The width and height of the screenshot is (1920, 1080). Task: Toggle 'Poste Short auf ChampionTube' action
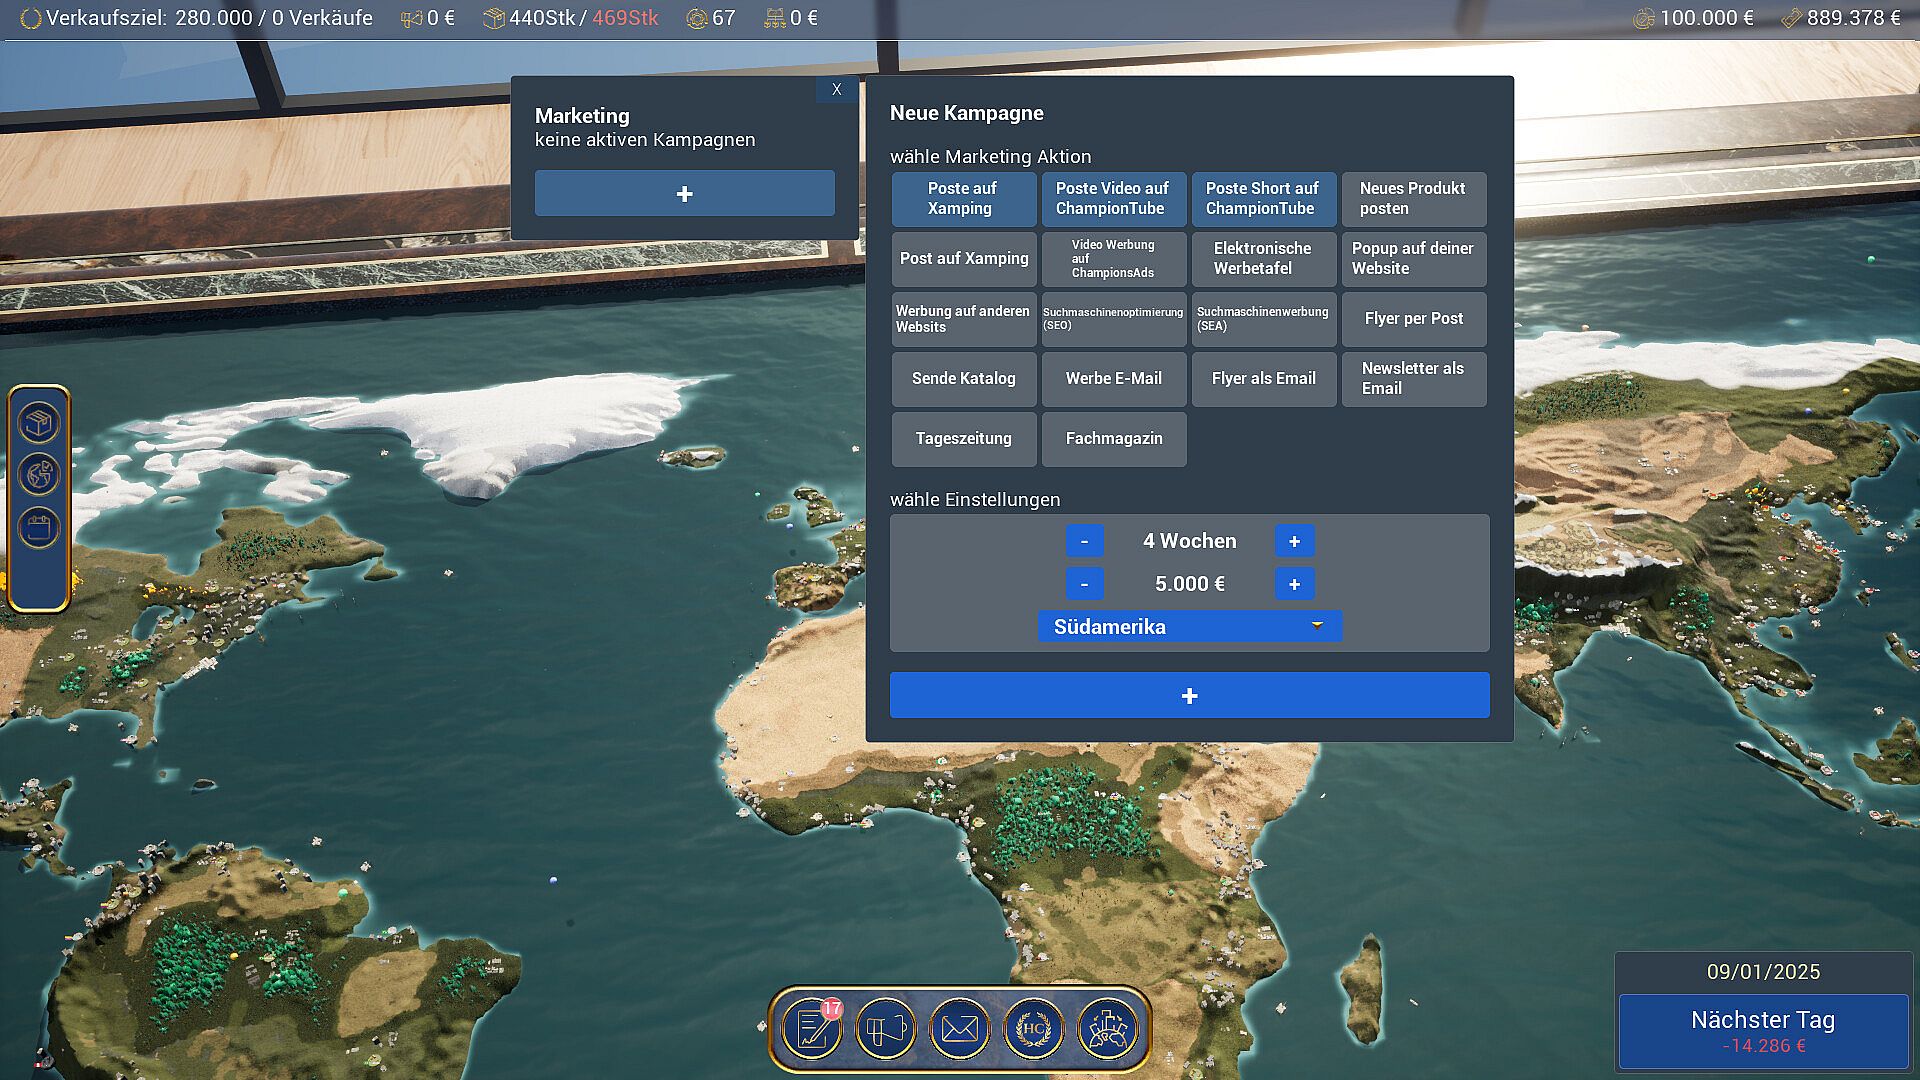tap(1263, 198)
